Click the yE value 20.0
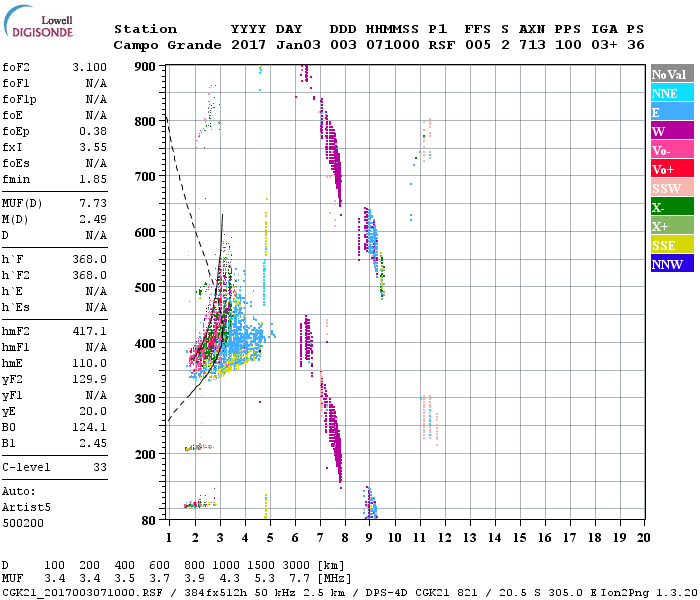 click(93, 412)
